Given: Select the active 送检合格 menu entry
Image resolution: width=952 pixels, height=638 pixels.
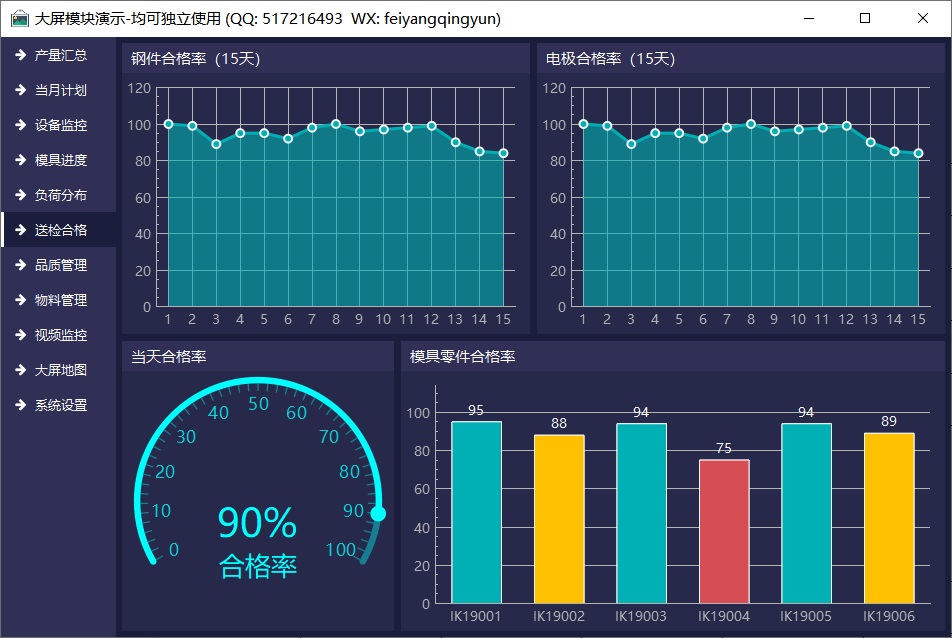Looking at the screenshot, I should (60, 230).
